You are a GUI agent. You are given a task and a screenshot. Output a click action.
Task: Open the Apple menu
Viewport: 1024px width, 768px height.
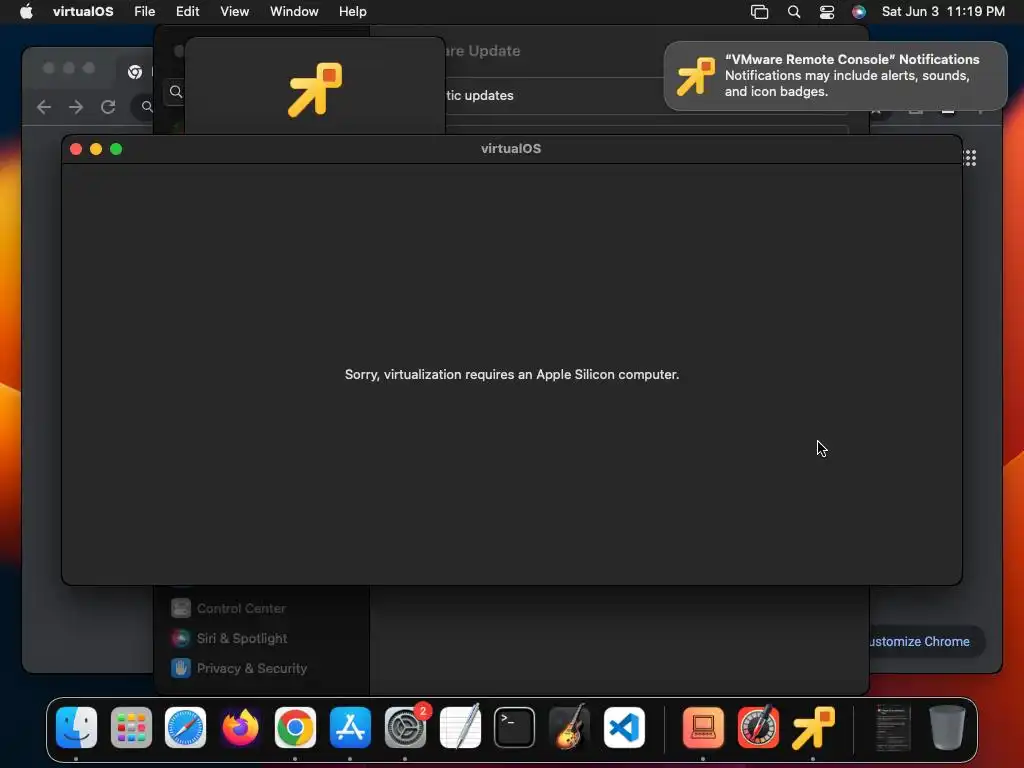(x=26, y=11)
